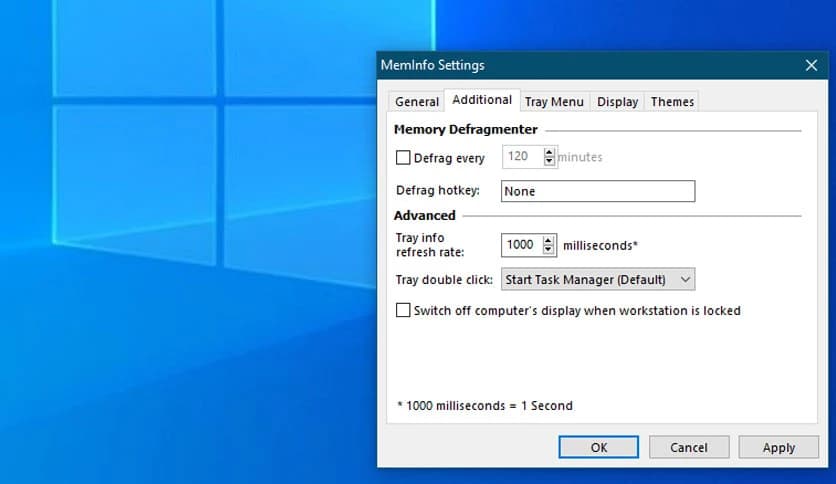836x484 pixels.
Task: Toggle switch off display when locked checkbox
Action: (404, 311)
